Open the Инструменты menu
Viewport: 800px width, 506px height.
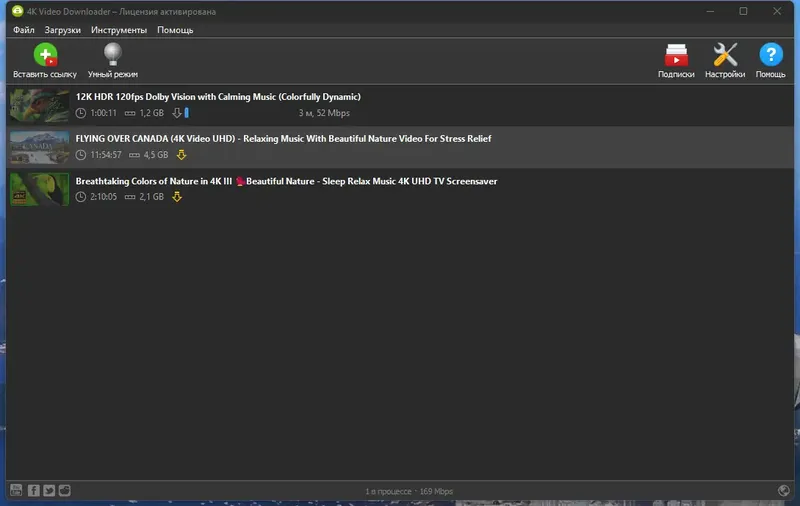coord(119,30)
